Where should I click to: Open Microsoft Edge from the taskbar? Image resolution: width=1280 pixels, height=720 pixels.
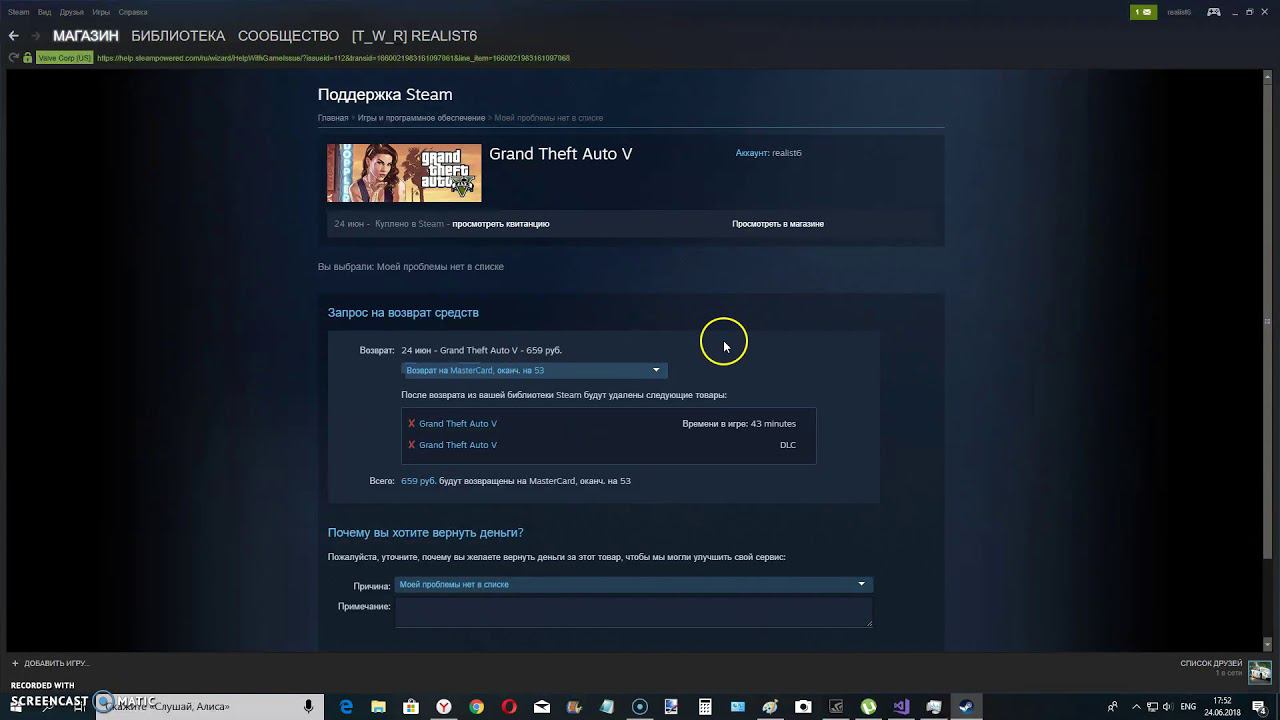tap(346, 706)
